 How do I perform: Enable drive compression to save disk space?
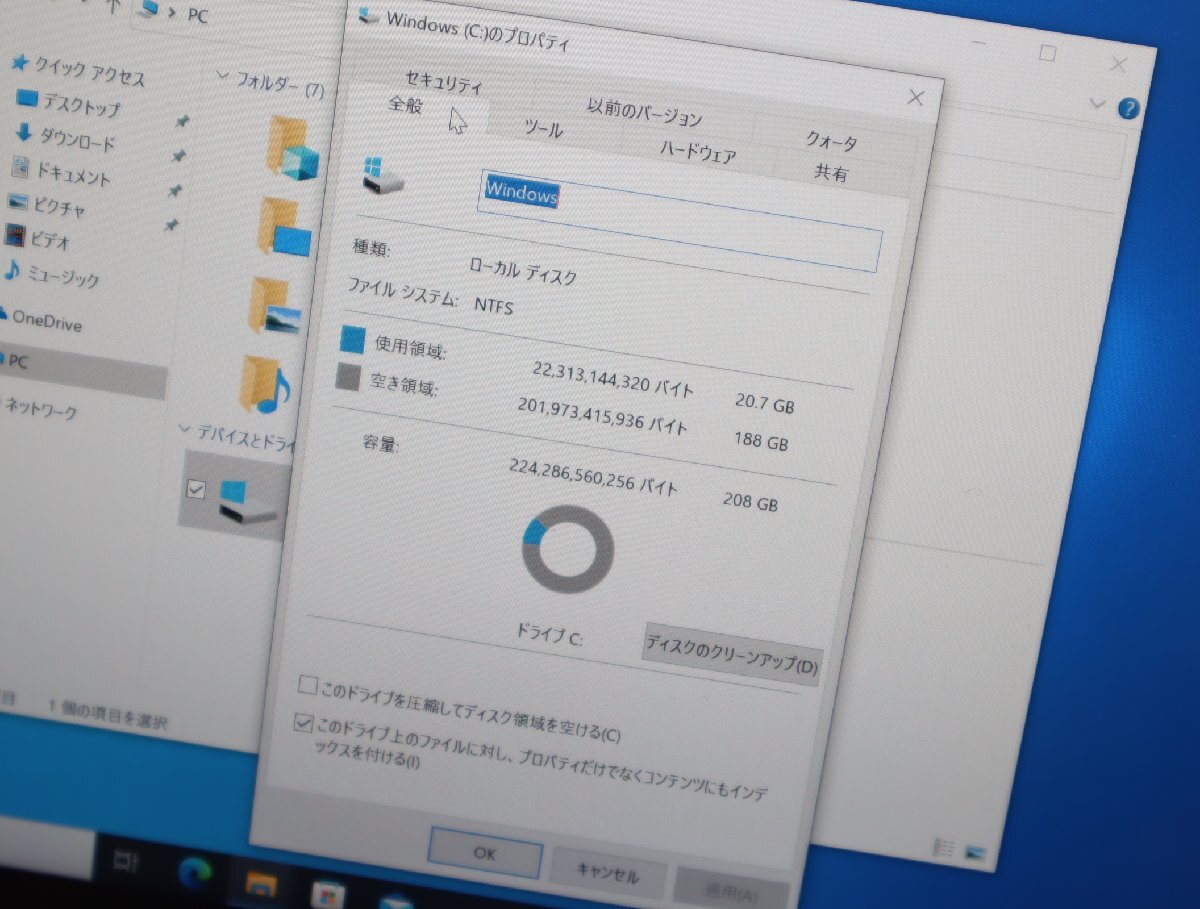(x=306, y=684)
